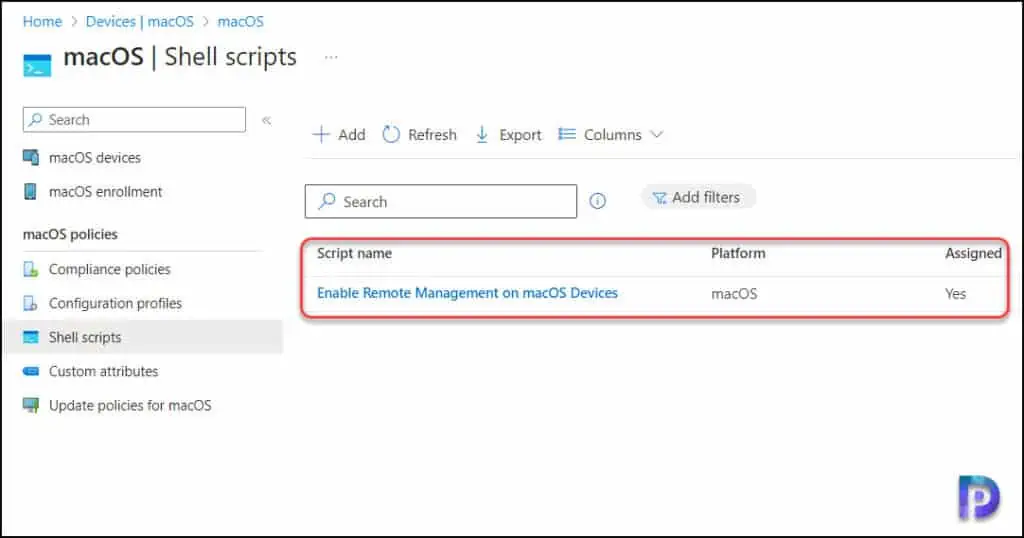The height and width of the screenshot is (538, 1024).
Task: Click the macOS enrollment icon
Action: pos(30,191)
